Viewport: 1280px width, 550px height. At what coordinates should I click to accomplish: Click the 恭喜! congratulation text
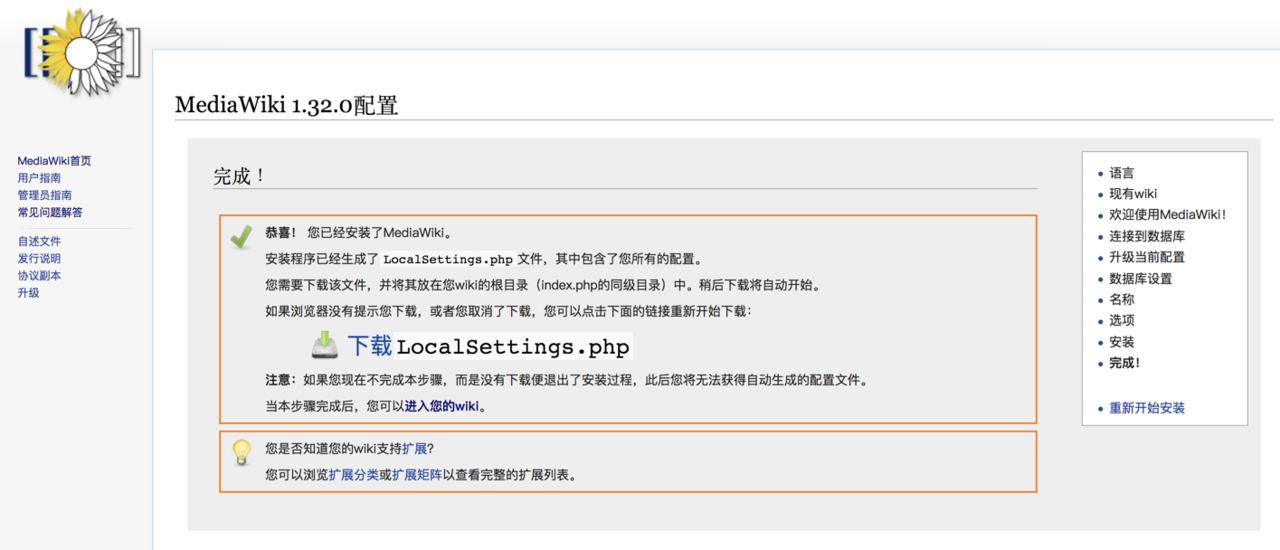point(281,232)
